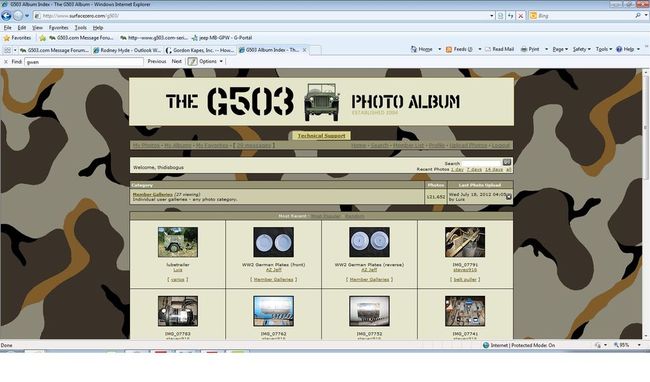This screenshot has width=650, height=382.
Task: Open the Safety dropdown menu
Action: pyautogui.click(x=582, y=49)
